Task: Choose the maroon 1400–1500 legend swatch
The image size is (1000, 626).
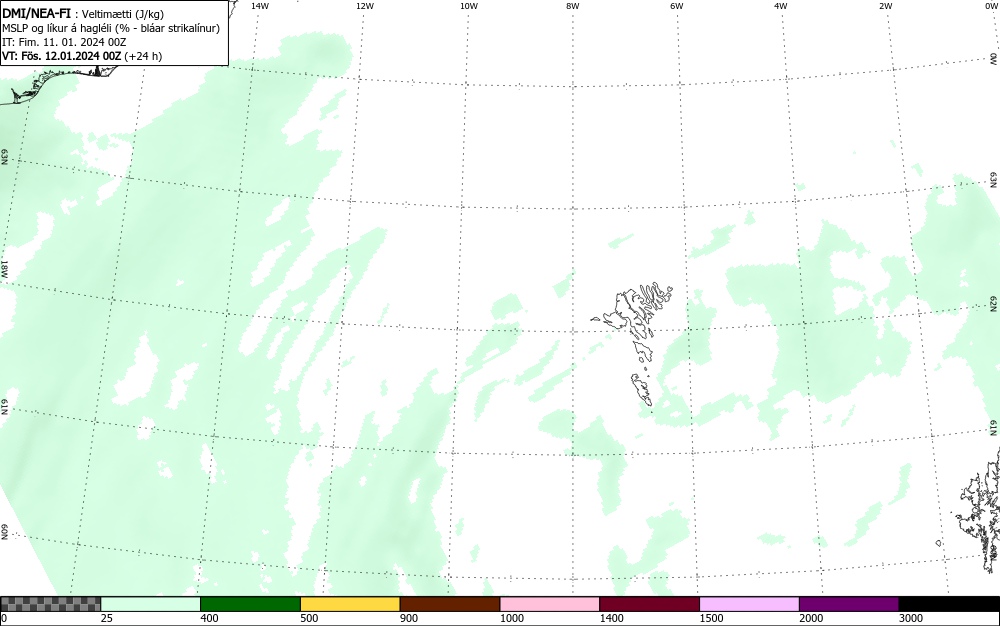Action: [x=649, y=604]
